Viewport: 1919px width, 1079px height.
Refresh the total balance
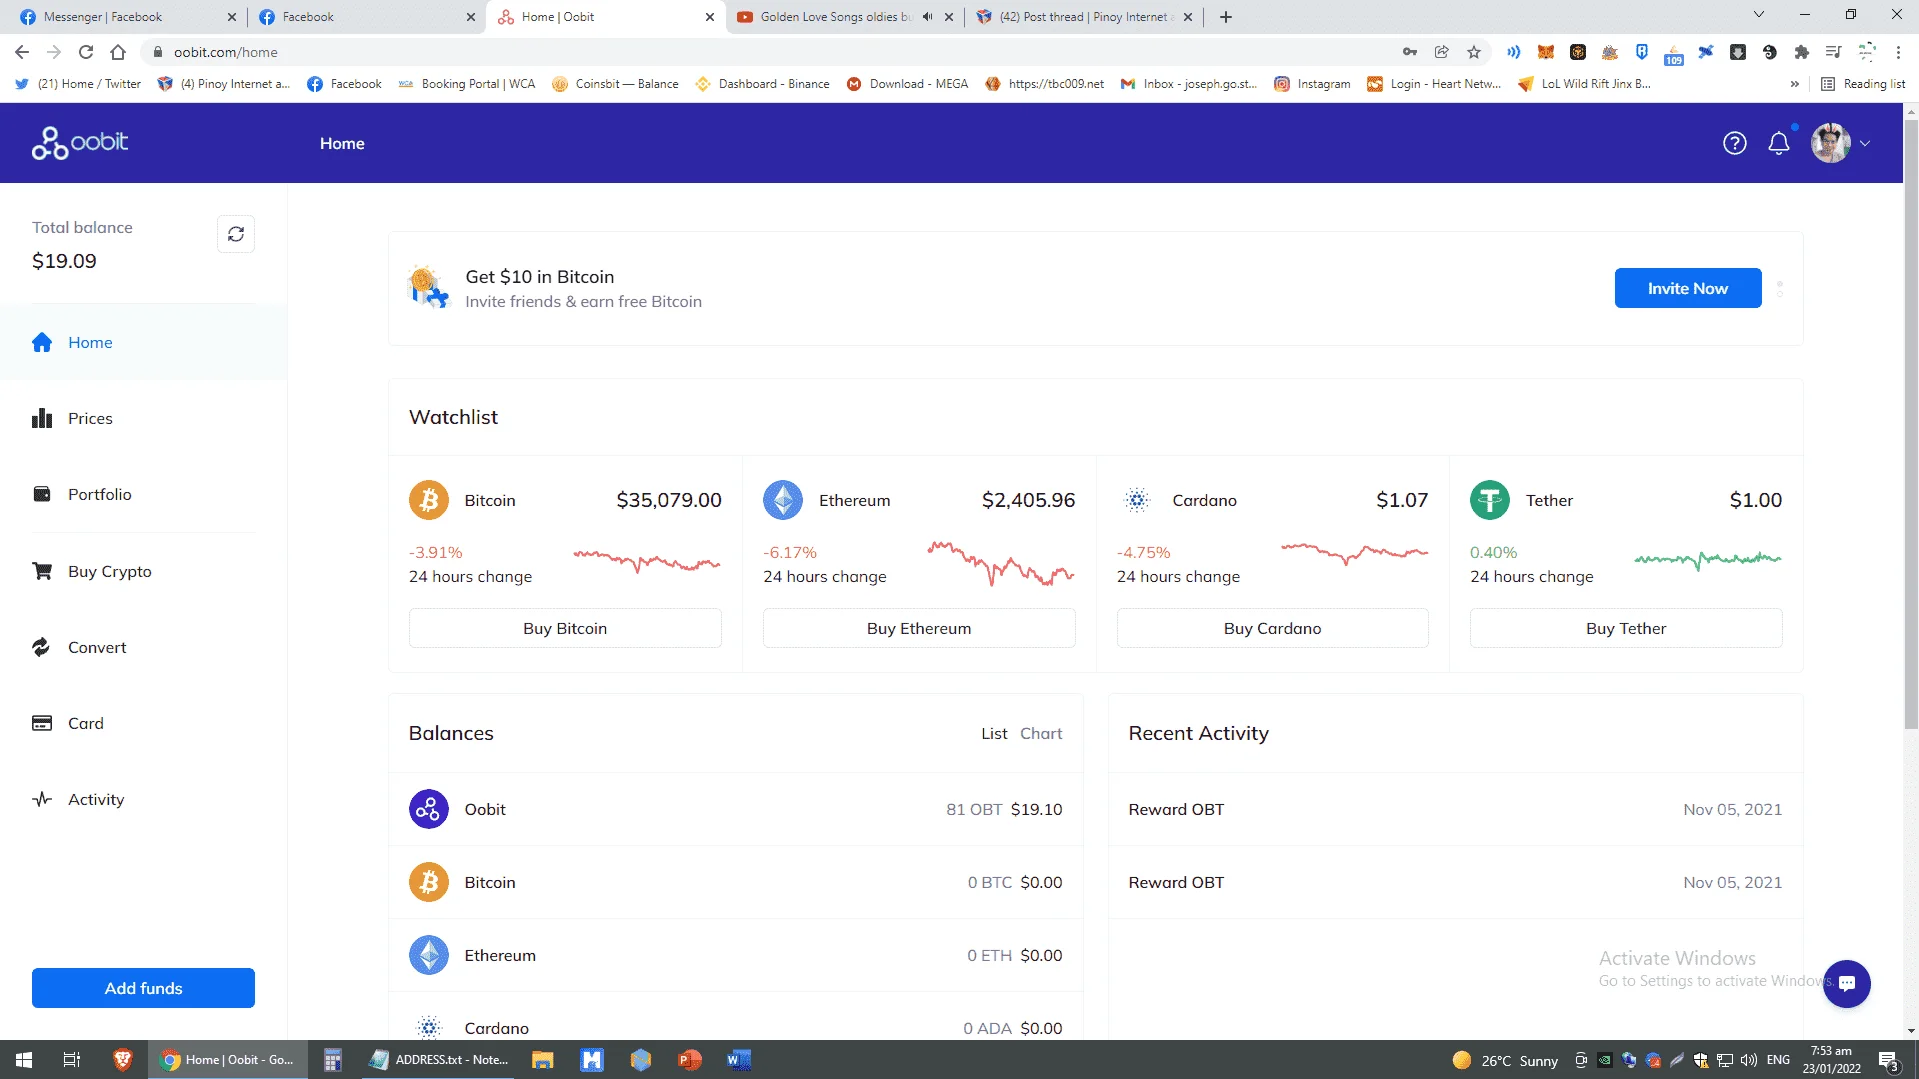coord(236,234)
